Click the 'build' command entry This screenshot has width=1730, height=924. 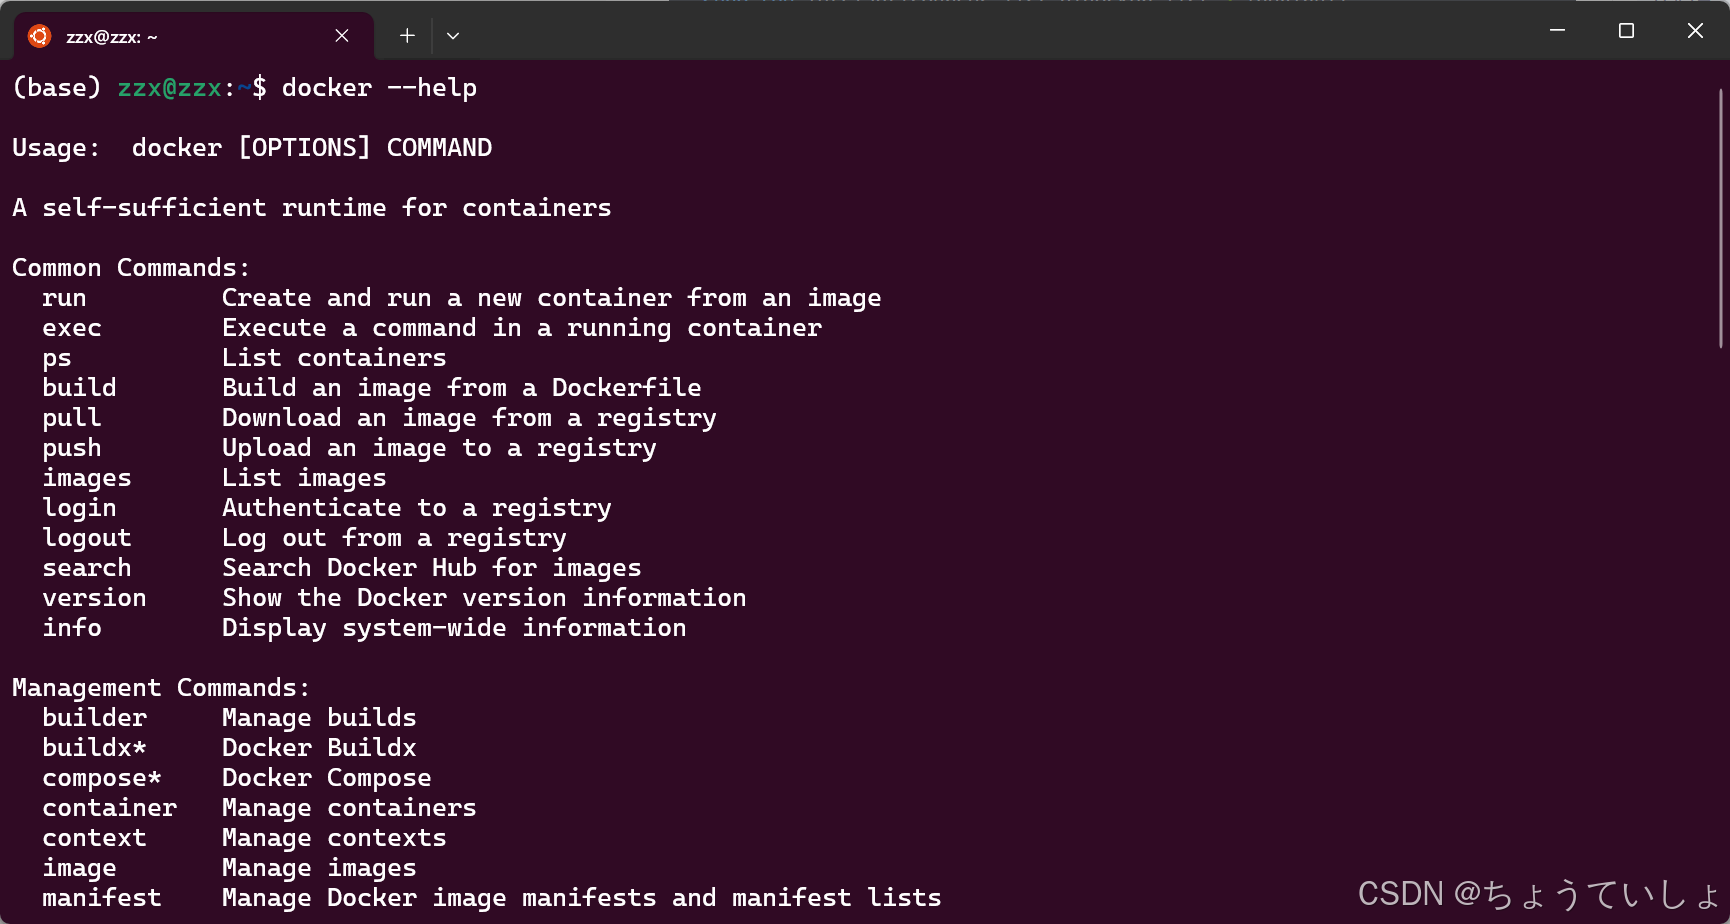[79, 388]
